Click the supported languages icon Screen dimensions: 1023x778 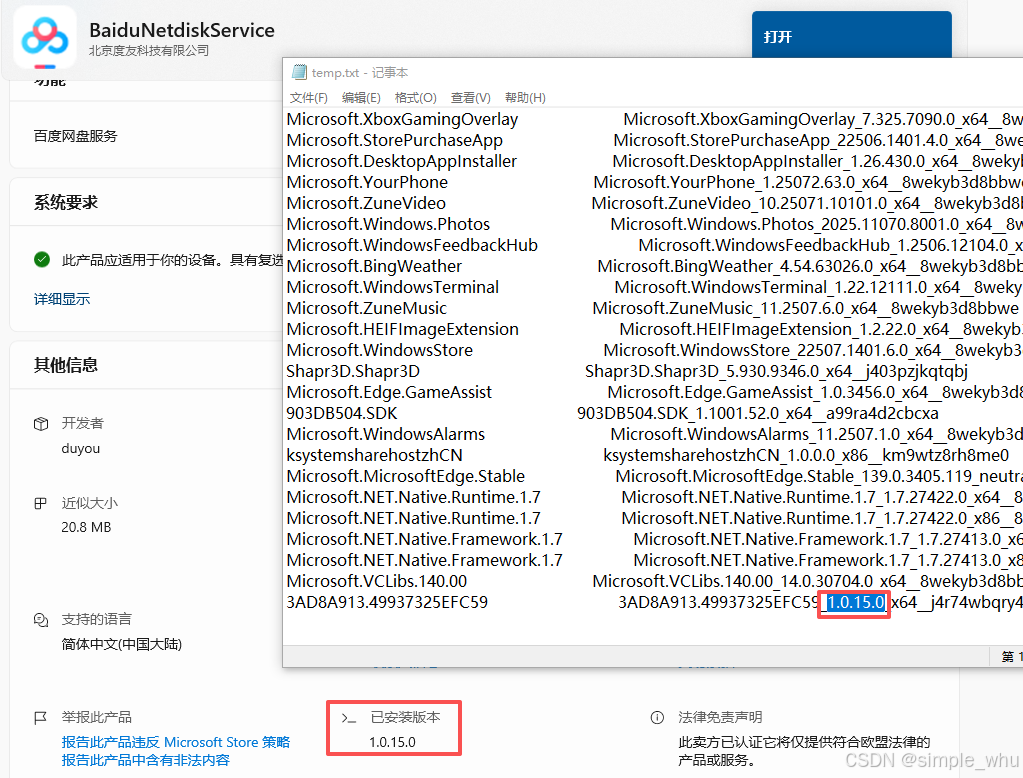(x=40, y=619)
